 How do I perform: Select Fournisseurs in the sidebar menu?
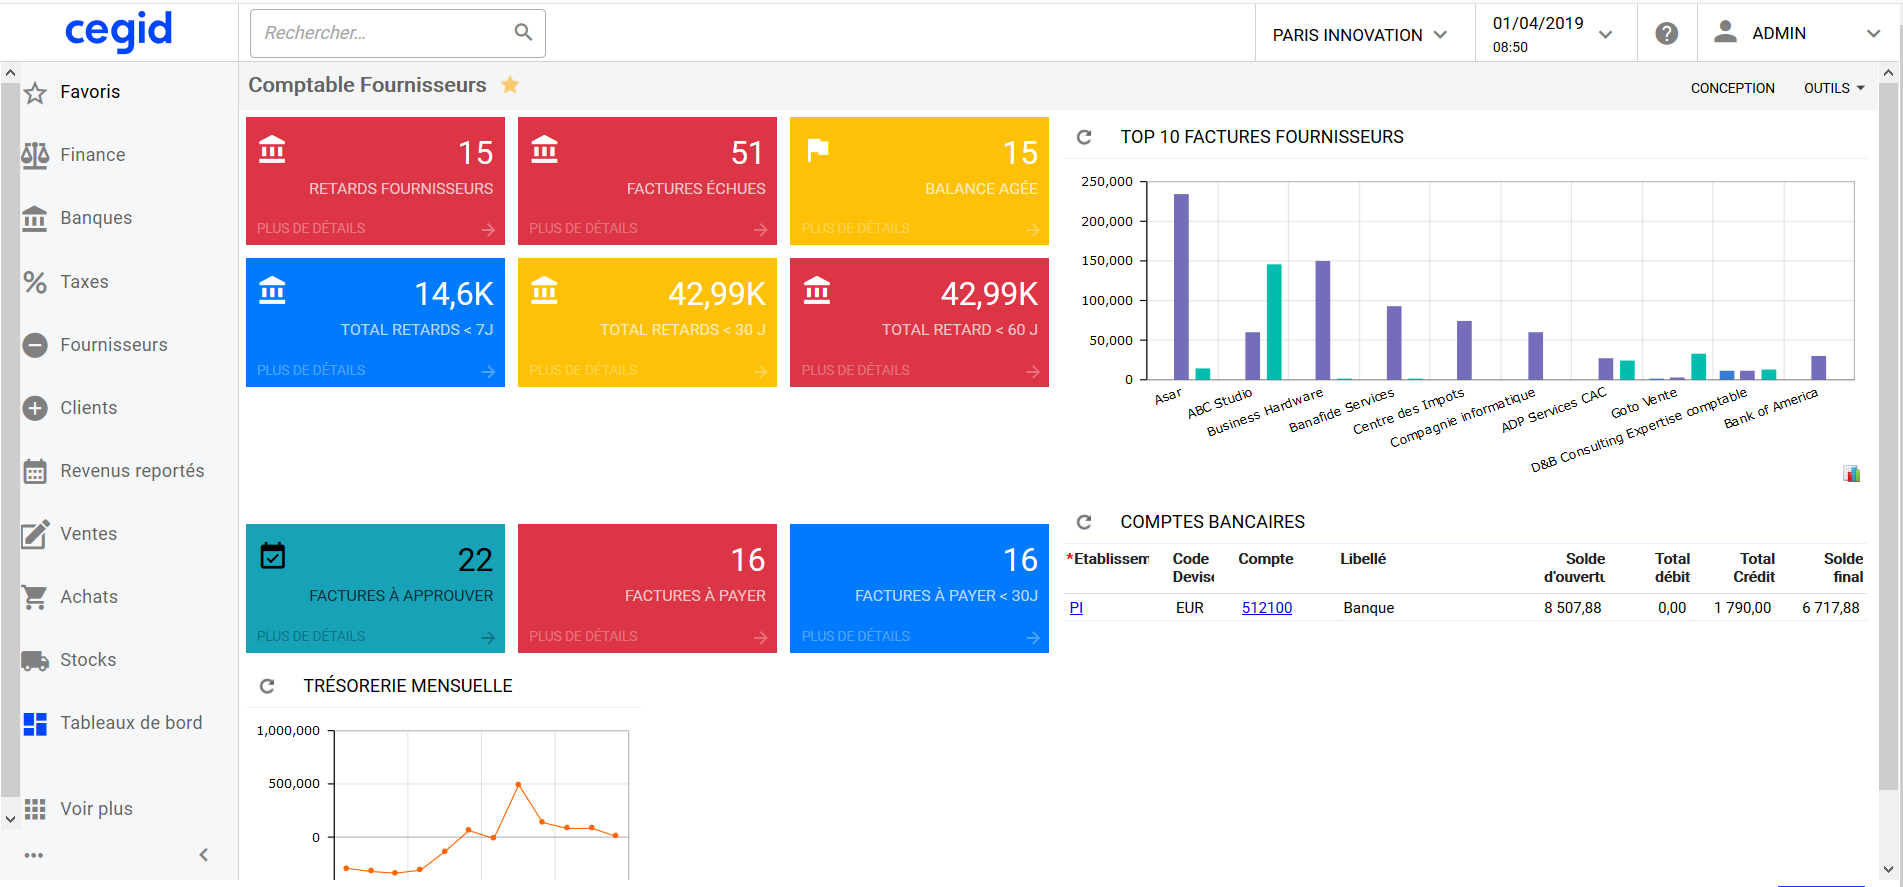click(x=114, y=345)
